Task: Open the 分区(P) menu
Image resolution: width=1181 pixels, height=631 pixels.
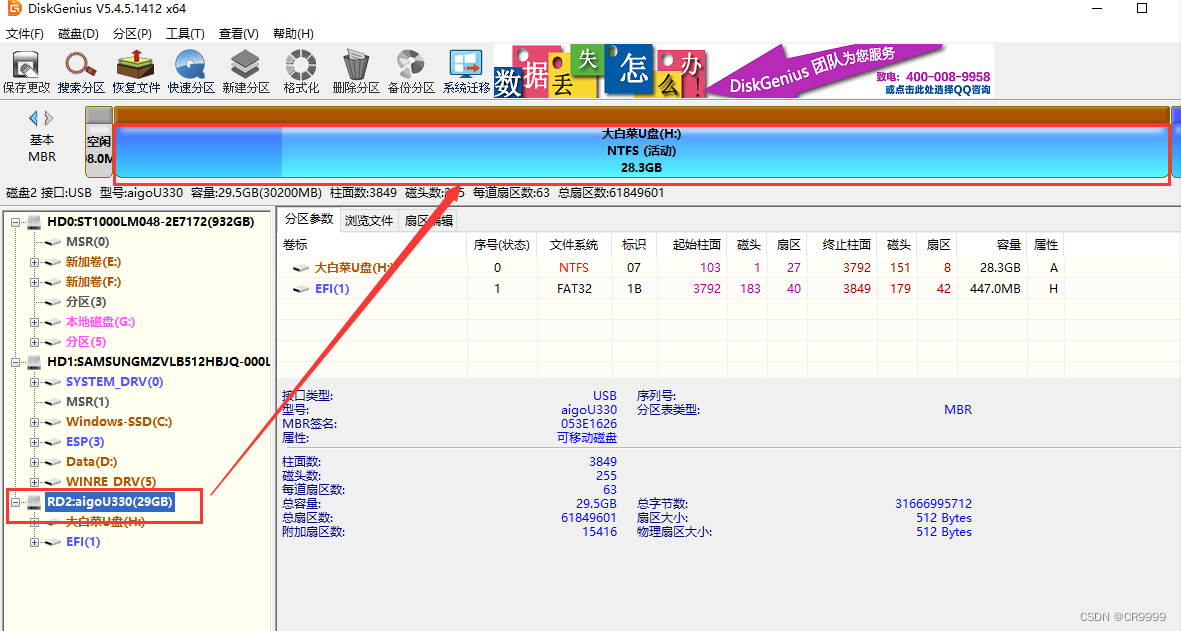Action: tap(133, 34)
